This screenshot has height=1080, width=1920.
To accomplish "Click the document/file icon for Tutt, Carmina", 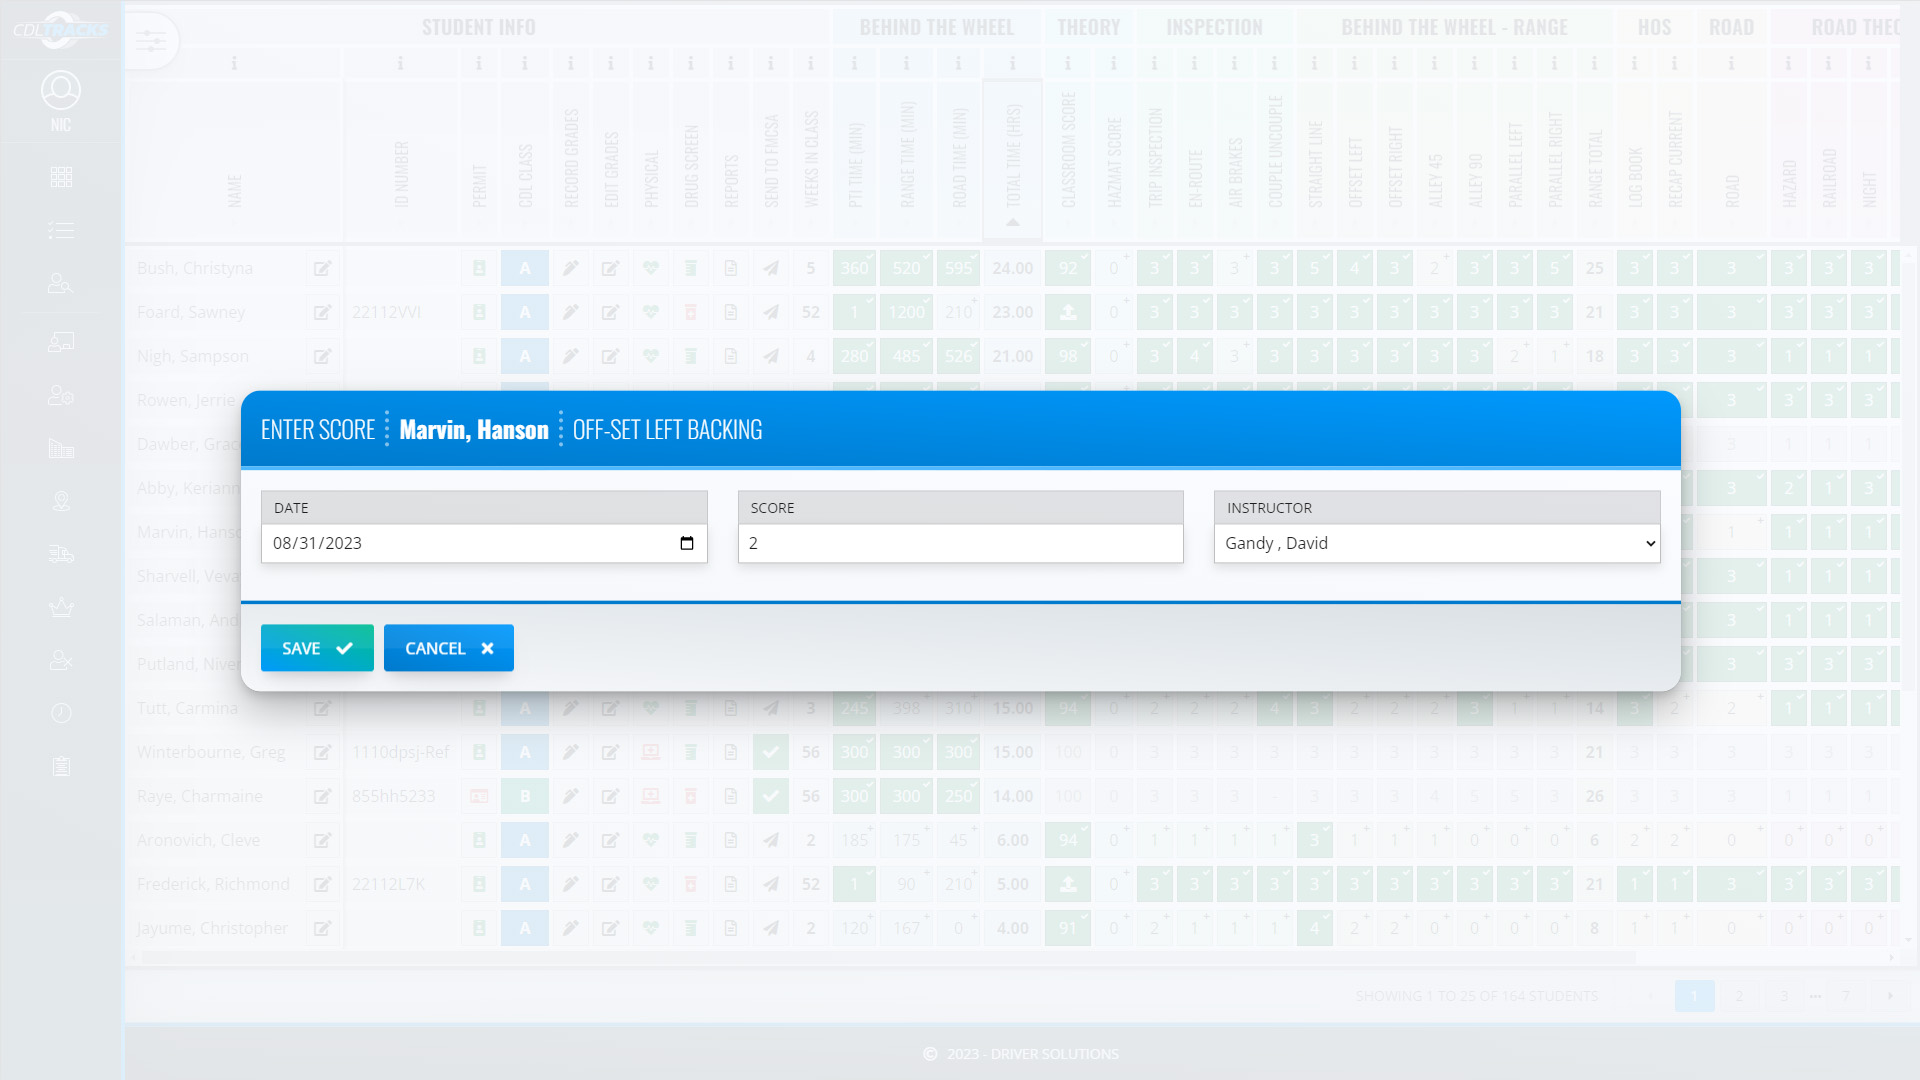I will 731,708.
